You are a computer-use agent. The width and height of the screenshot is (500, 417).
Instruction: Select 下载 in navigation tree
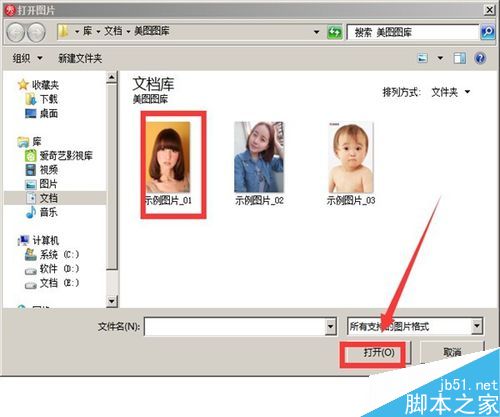[x=49, y=99]
